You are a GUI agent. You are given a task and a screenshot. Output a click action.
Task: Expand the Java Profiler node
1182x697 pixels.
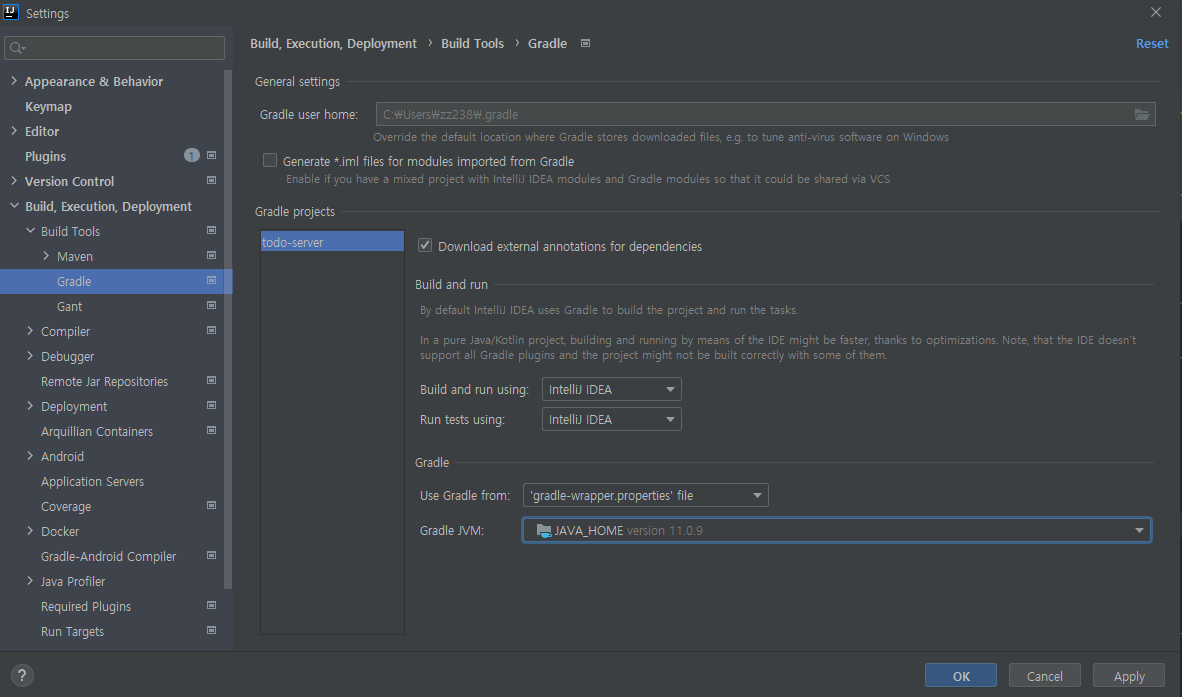(30, 581)
